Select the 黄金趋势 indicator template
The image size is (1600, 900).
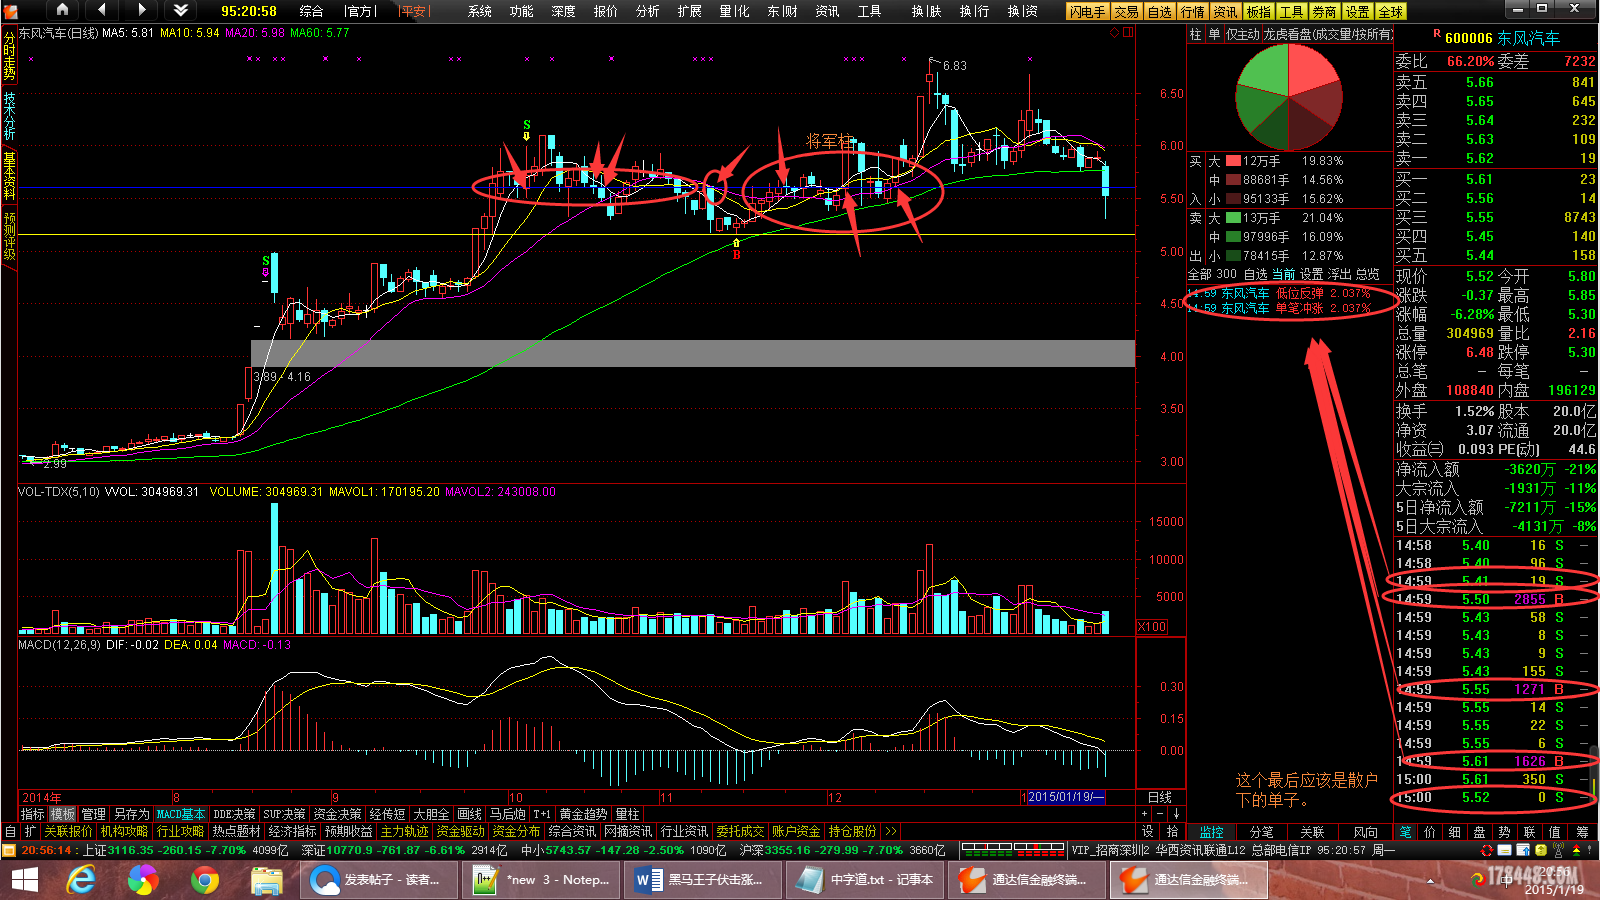tap(583, 814)
